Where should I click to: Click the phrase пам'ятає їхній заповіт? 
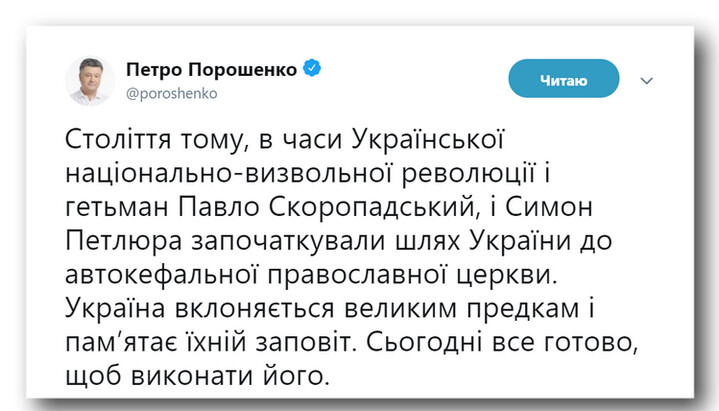point(210,342)
